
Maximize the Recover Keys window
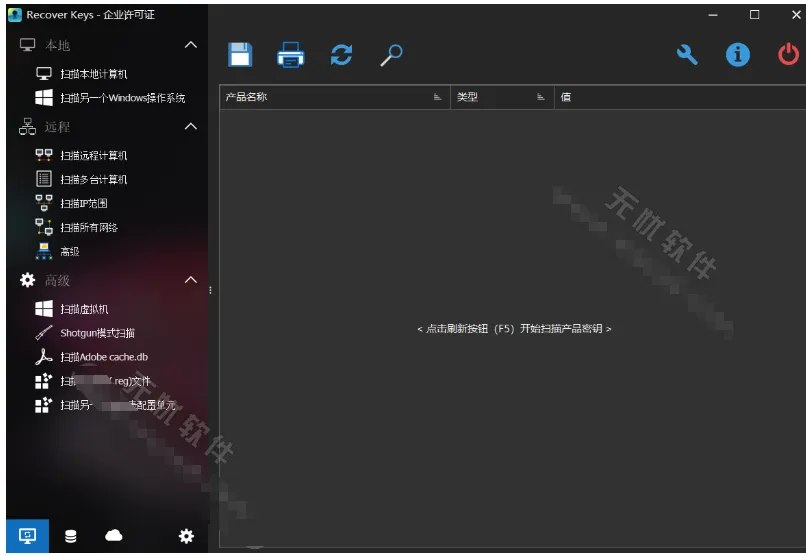click(x=755, y=14)
